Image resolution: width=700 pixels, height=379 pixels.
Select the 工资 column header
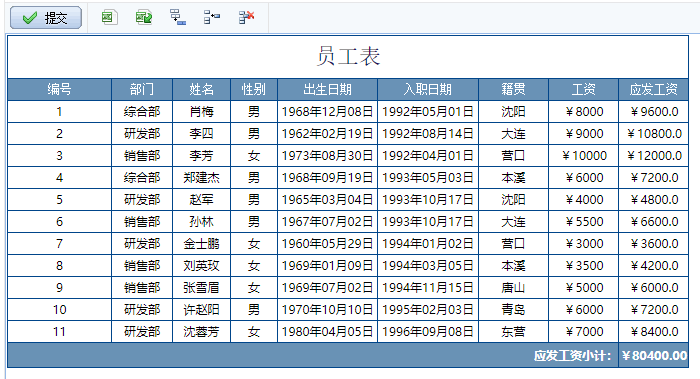[583, 90]
